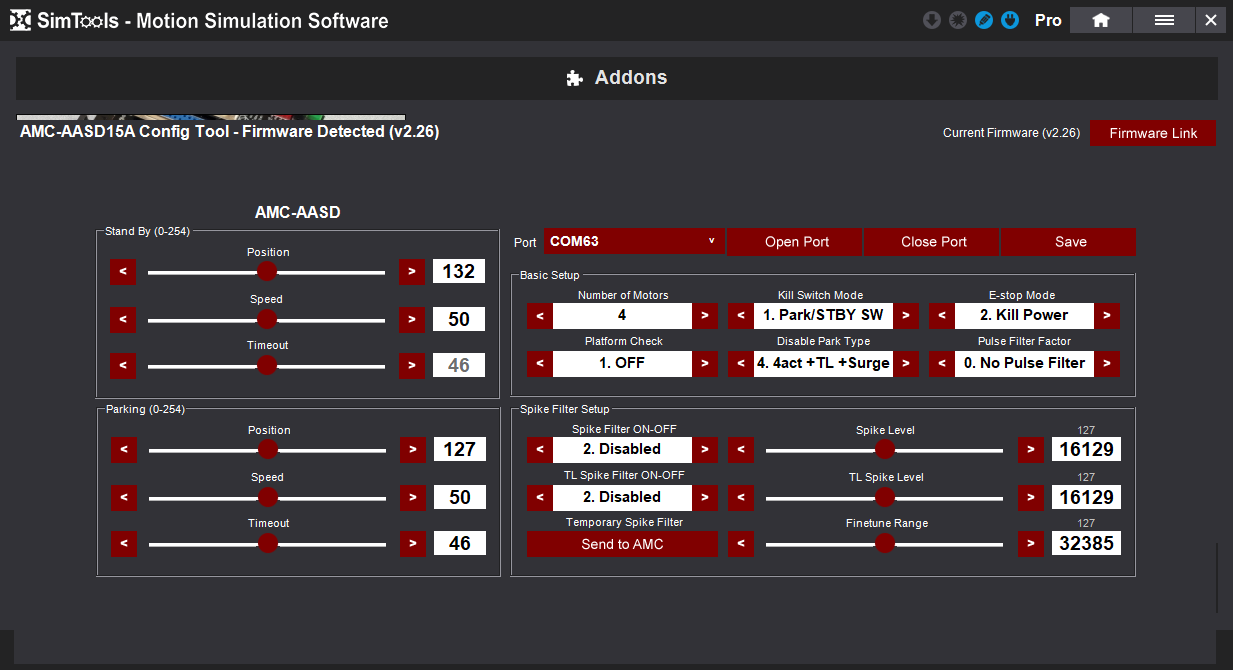Click the Parking Position slider handle
Image resolution: width=1233 pixels, height=670 pixels.
click(267, 450)
